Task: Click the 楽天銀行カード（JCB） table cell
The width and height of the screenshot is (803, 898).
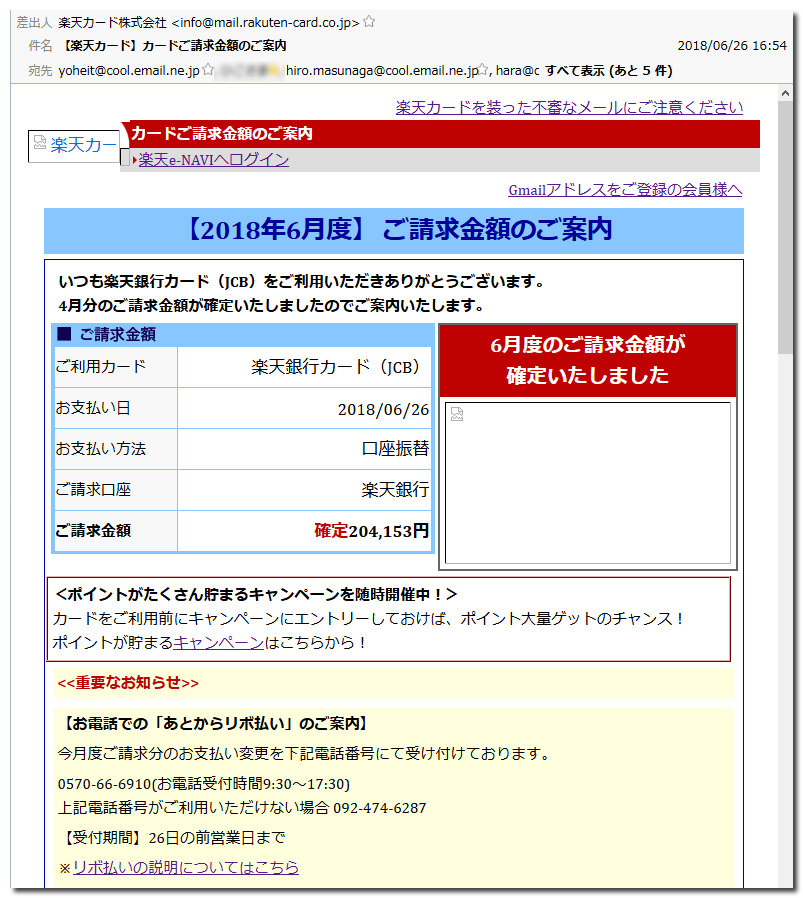Action: point(304,367)
